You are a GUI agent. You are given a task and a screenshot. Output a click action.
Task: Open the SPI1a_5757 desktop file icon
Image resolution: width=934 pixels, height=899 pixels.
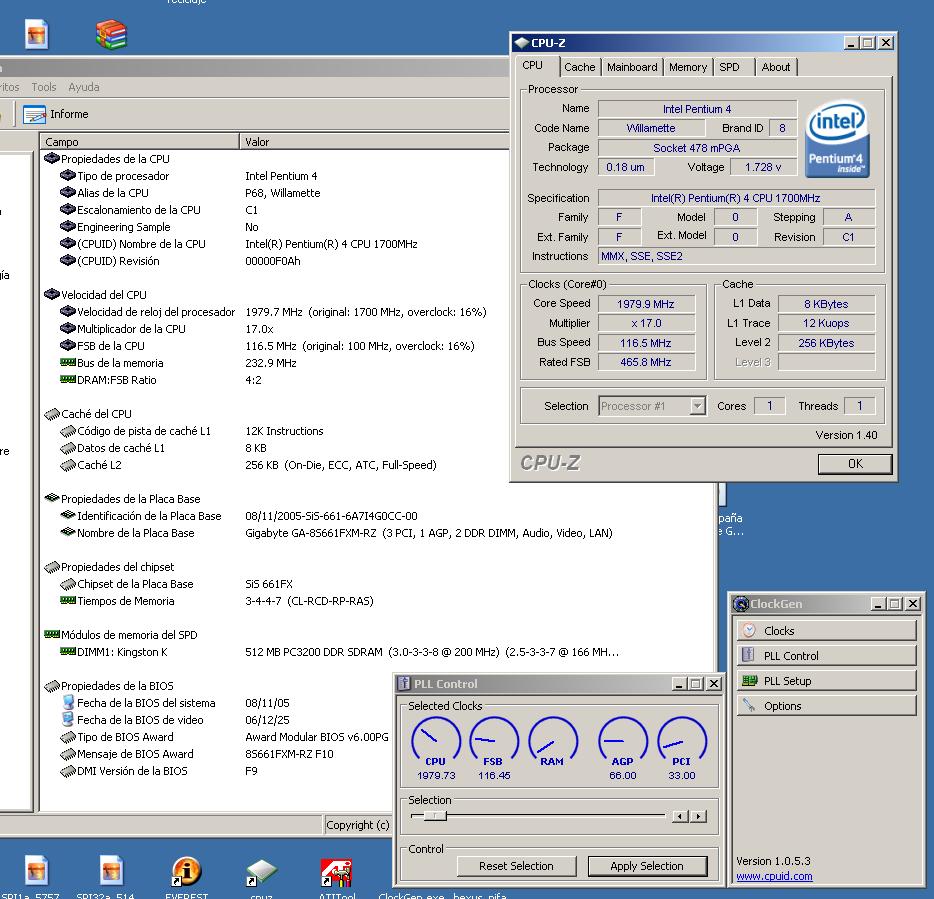click(x=36, y=869)
